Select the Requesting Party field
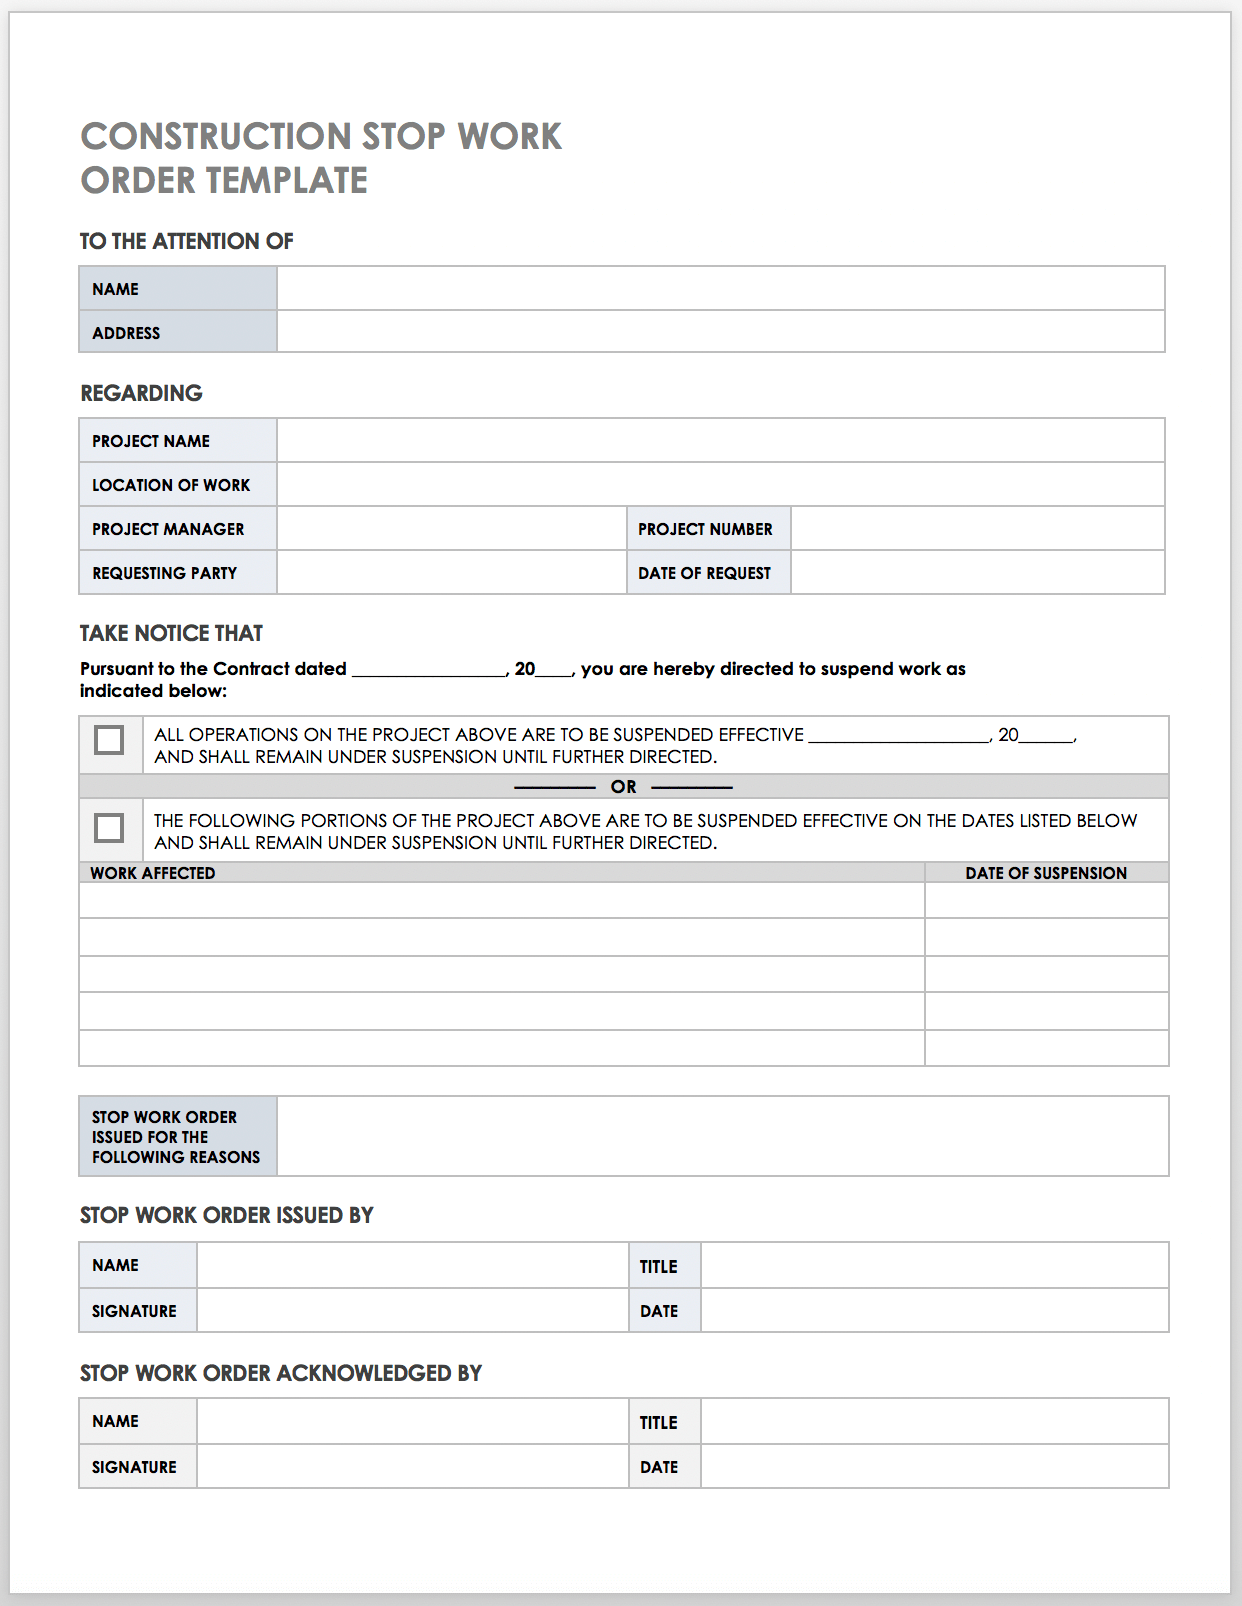 (451, 572)
